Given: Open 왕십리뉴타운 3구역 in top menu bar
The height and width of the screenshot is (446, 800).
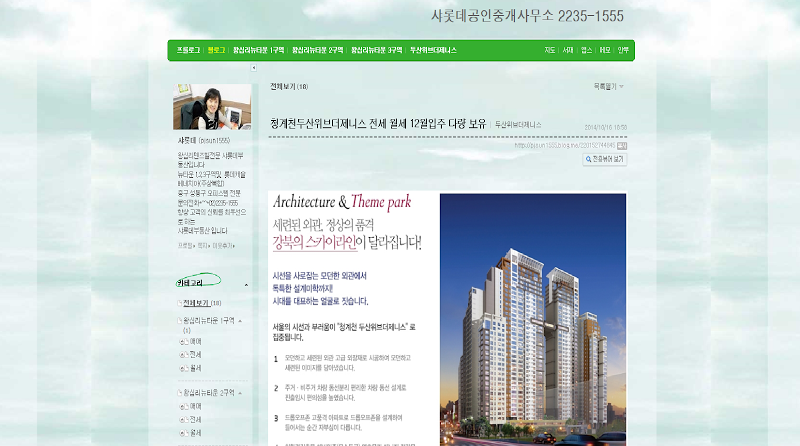Looking at the screenshot, I should point(377,50).
